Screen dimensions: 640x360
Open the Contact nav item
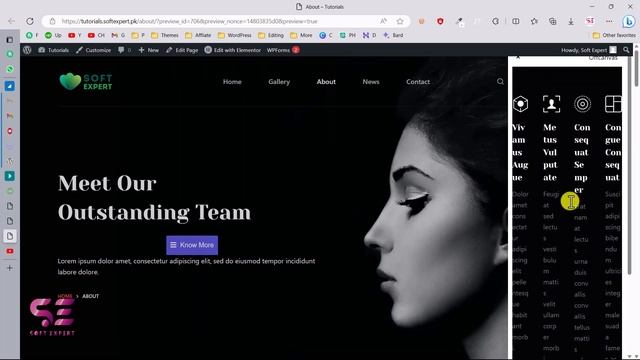(x=418, y=82)
